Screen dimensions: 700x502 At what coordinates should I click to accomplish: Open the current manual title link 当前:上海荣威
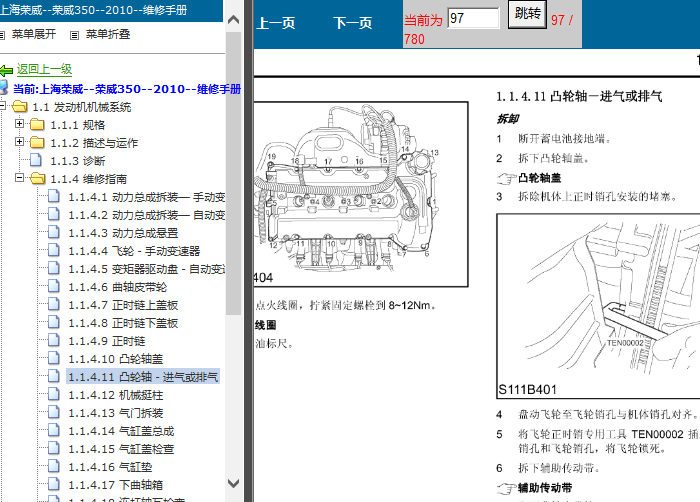click(x=127, y=89)
